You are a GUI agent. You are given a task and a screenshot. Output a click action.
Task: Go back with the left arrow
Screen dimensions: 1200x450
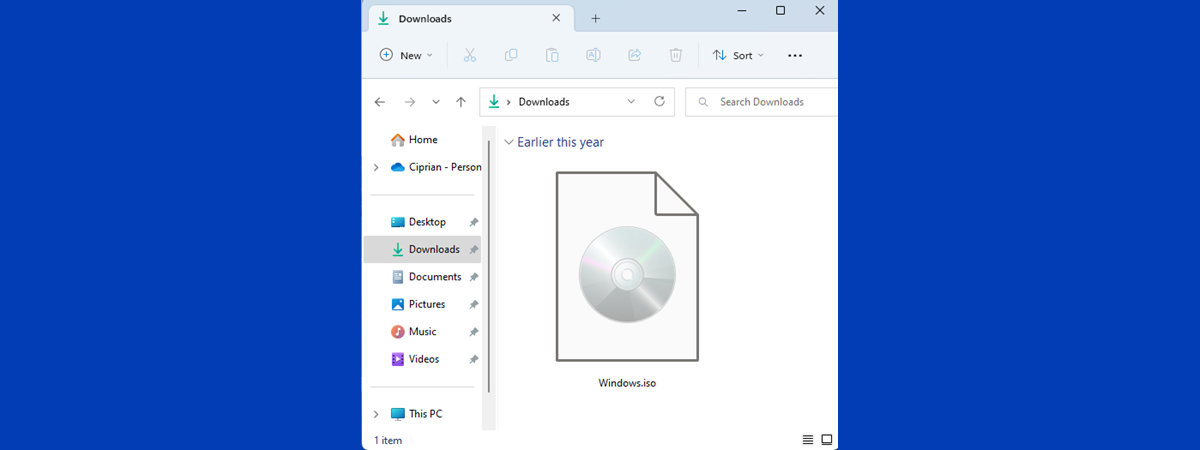pyautogui.click(x=380, y=102)
